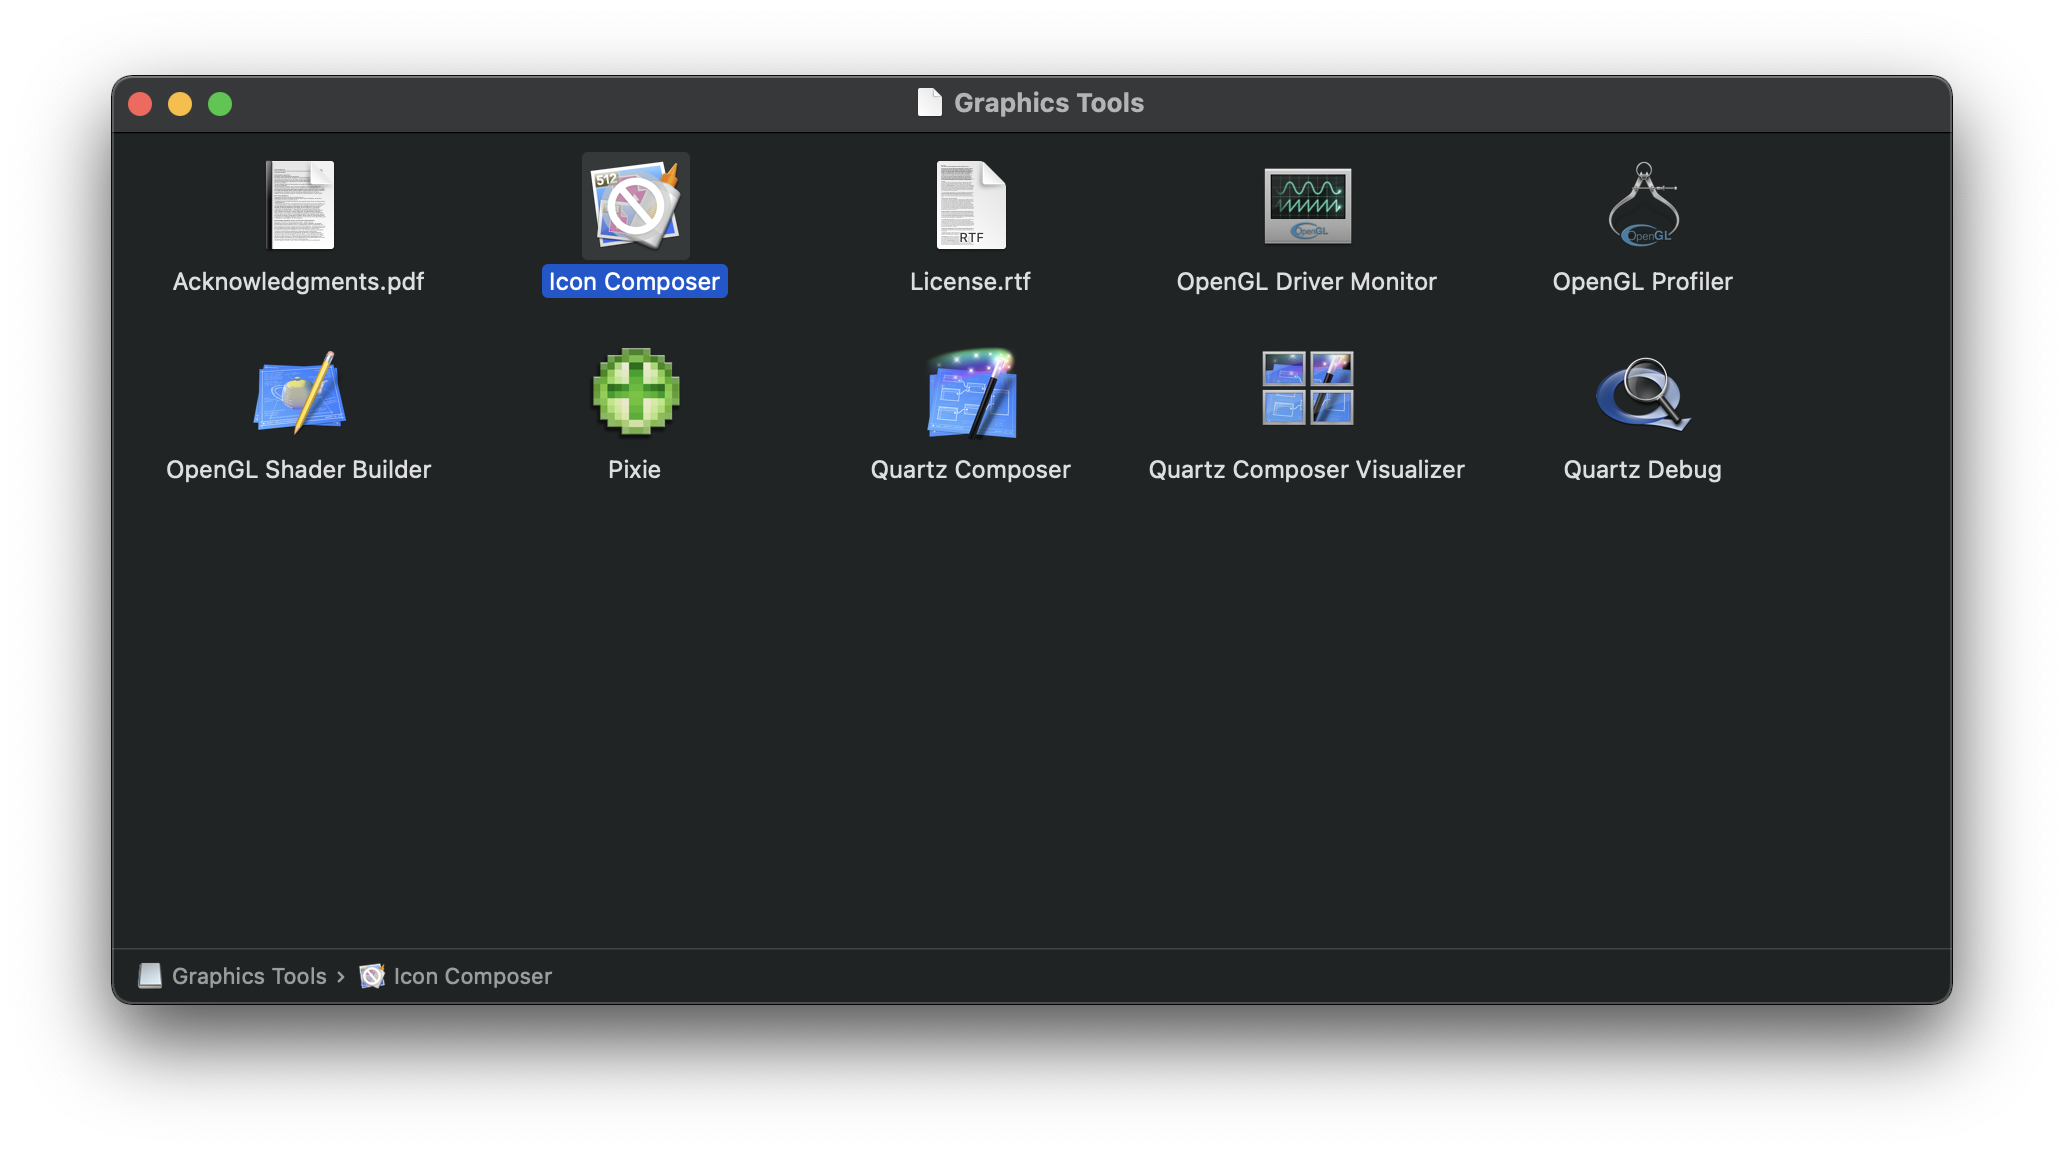Click the path bar chevron separator
This screenshot has height=1152, width=2064.
pyautogui.click(x=341, y=977)
